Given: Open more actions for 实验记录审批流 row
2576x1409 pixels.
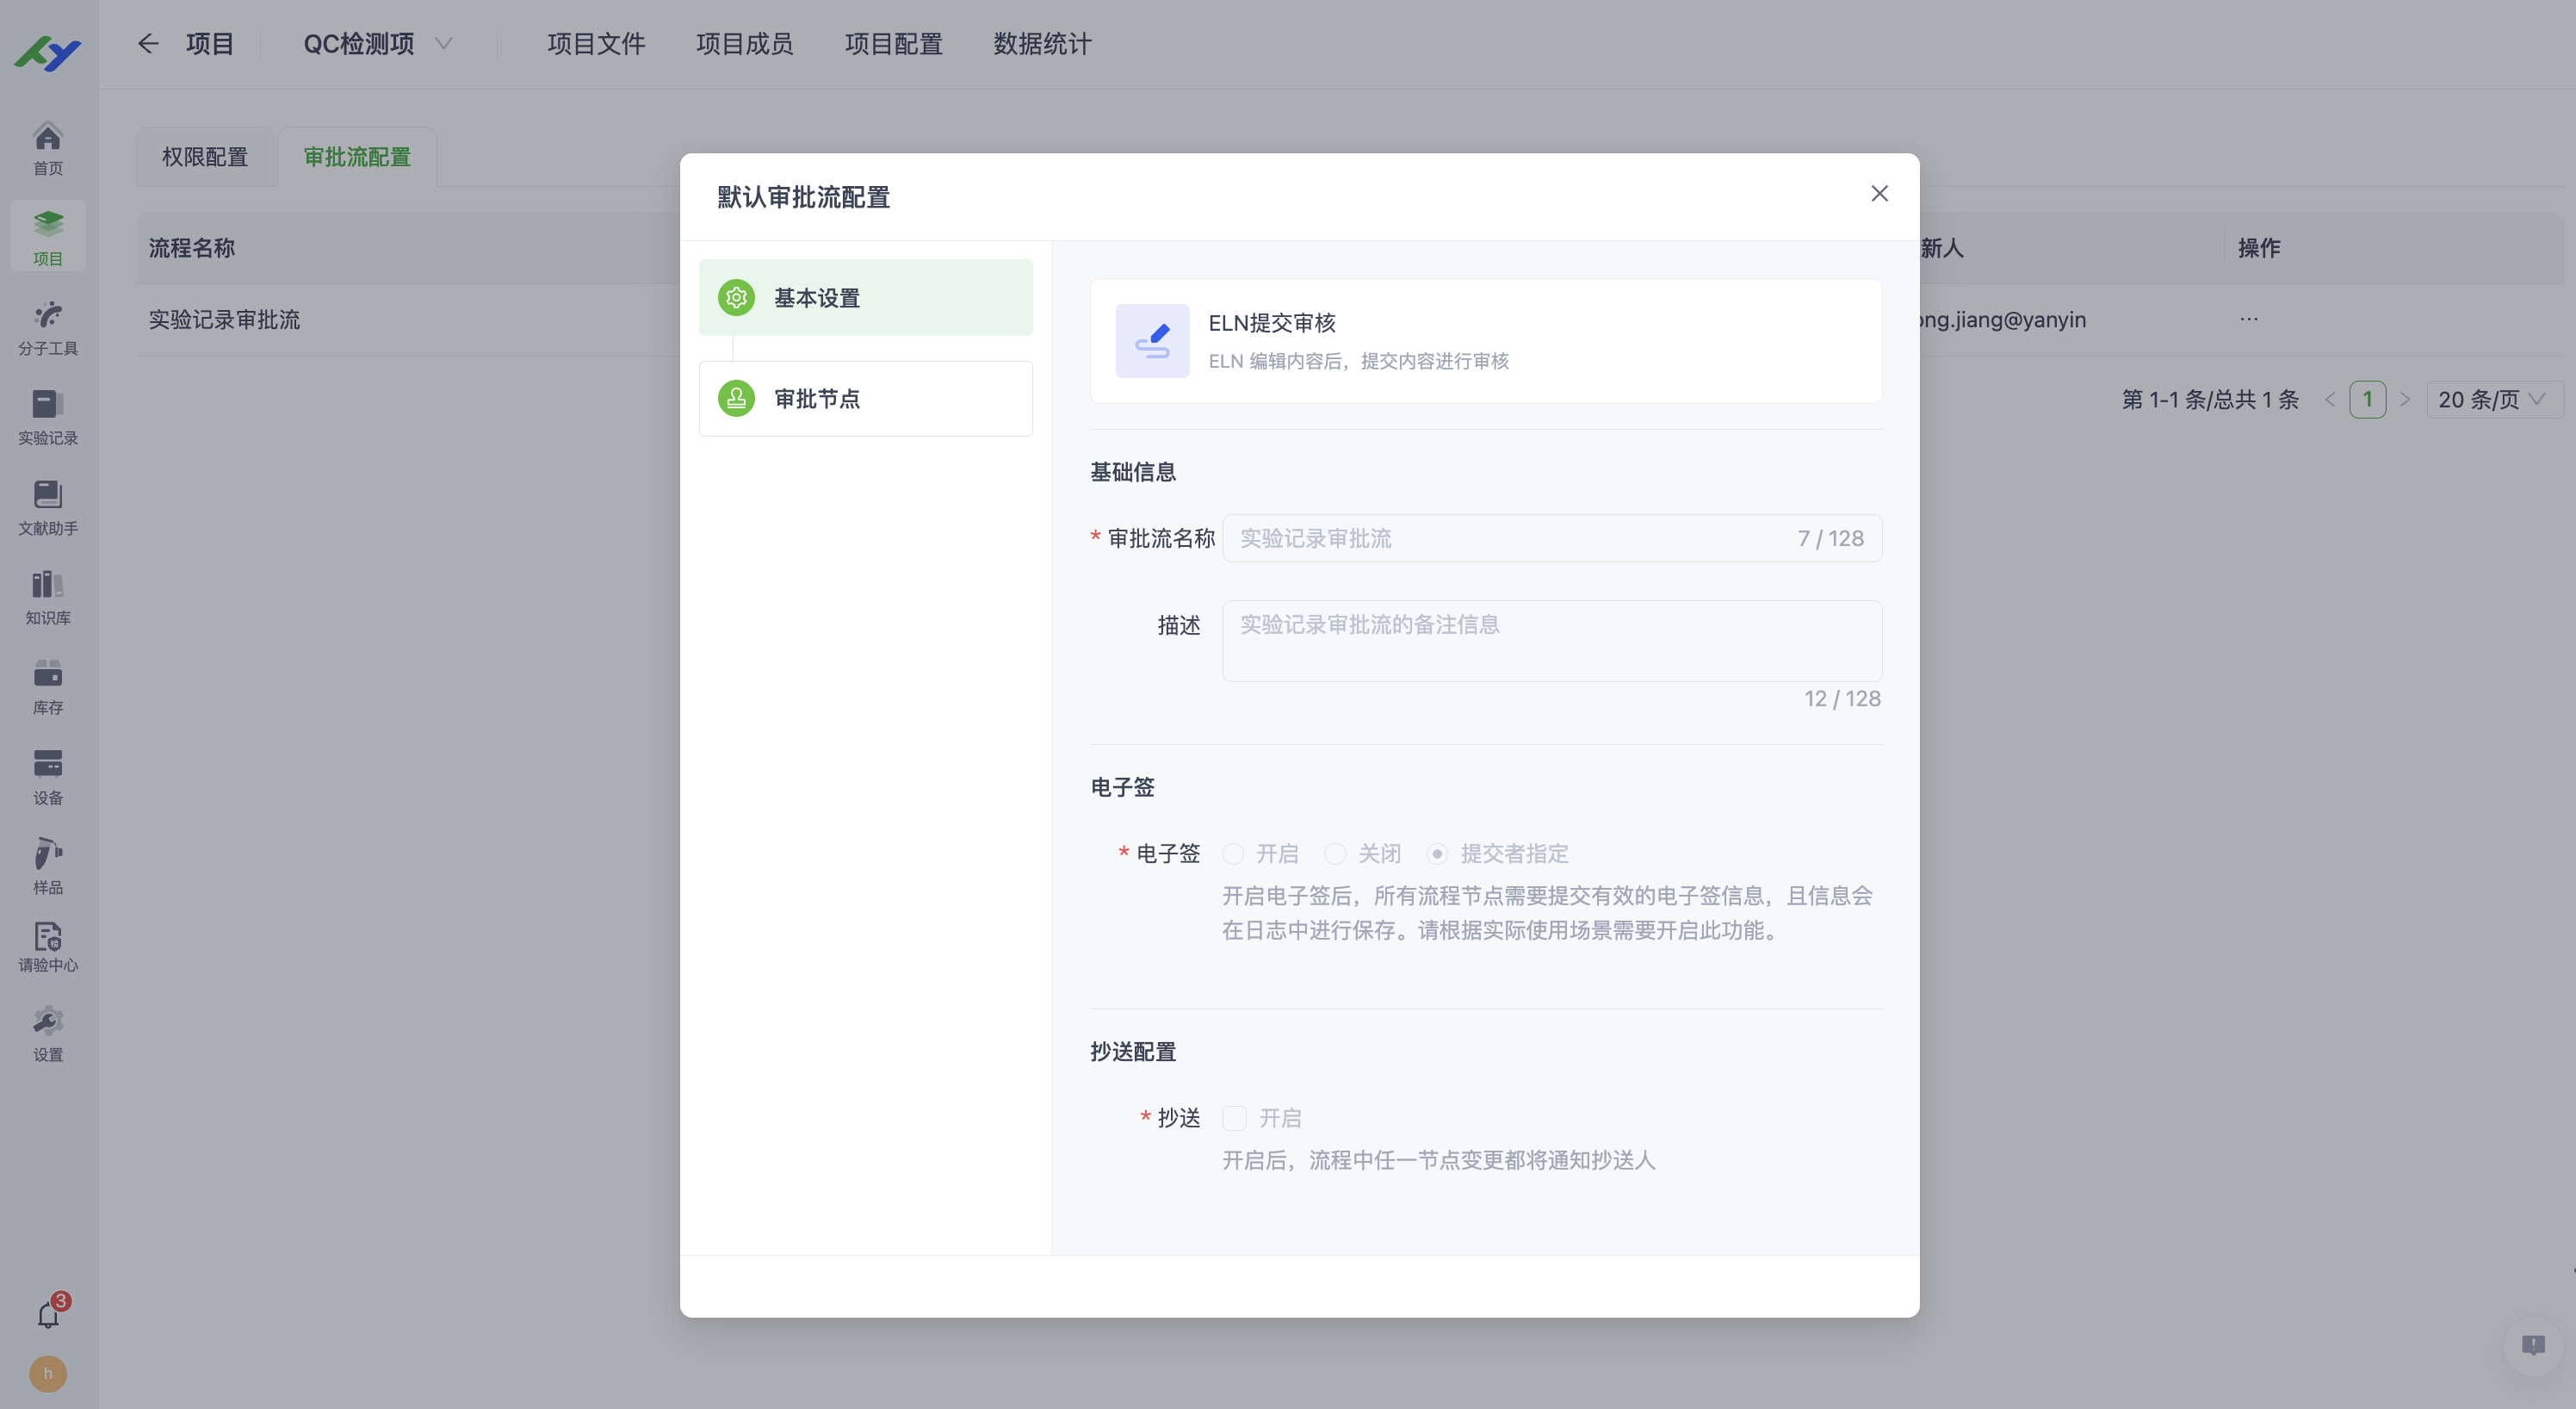Looking at the screenshot, I should tap(2250, 319).
